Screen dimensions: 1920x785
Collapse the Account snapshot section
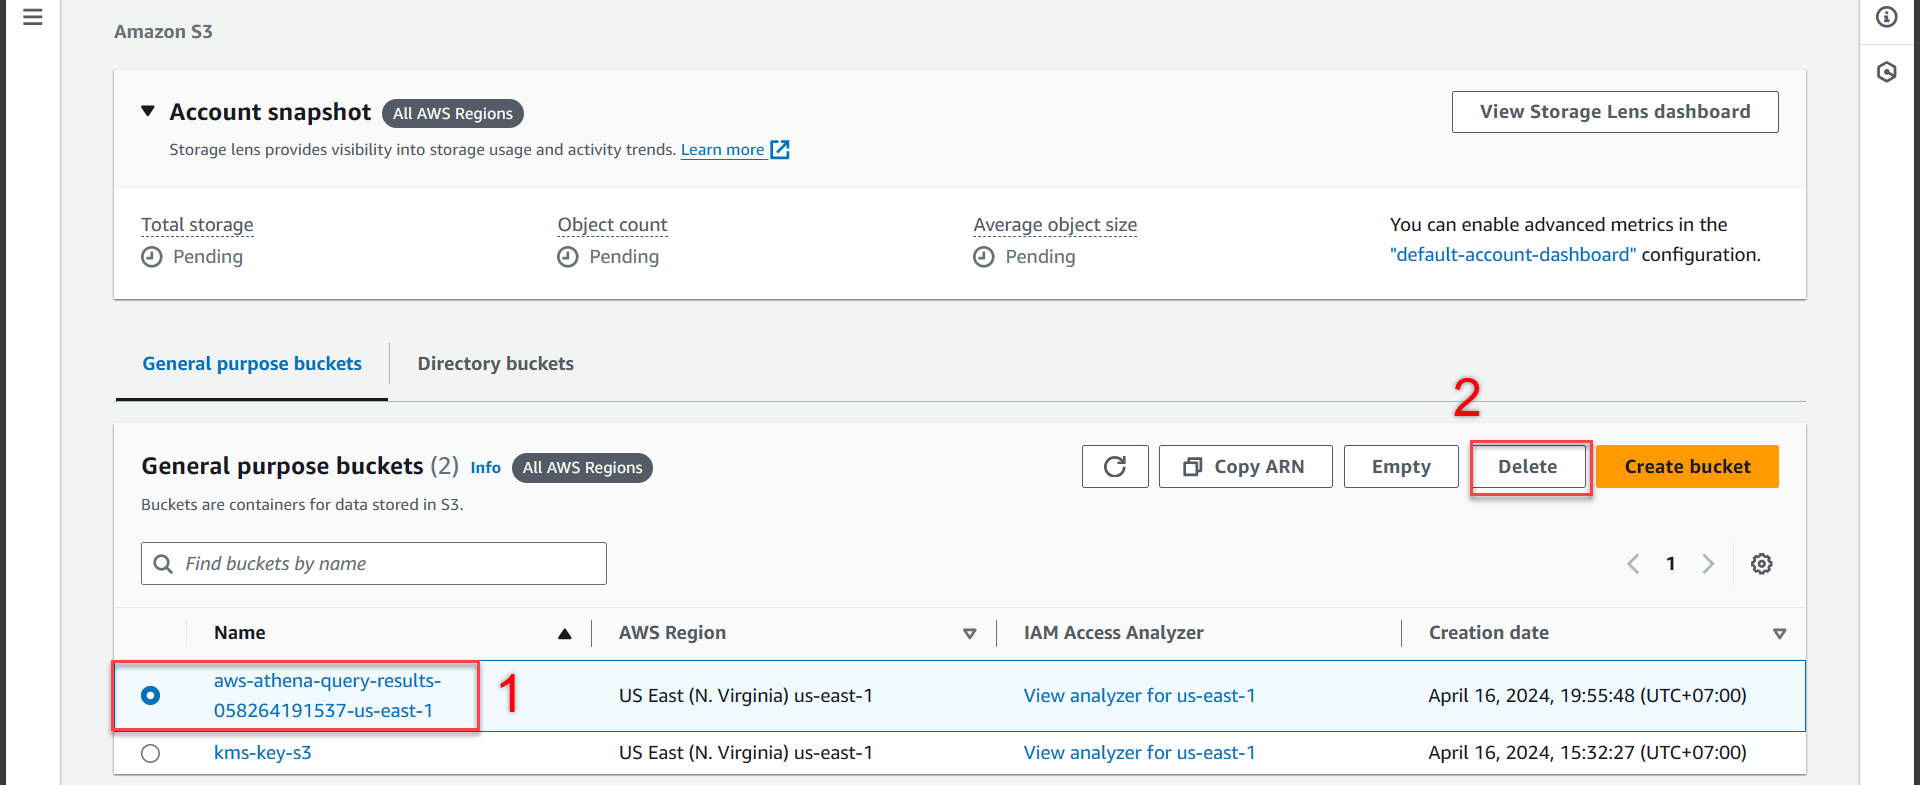pos(148,111)
